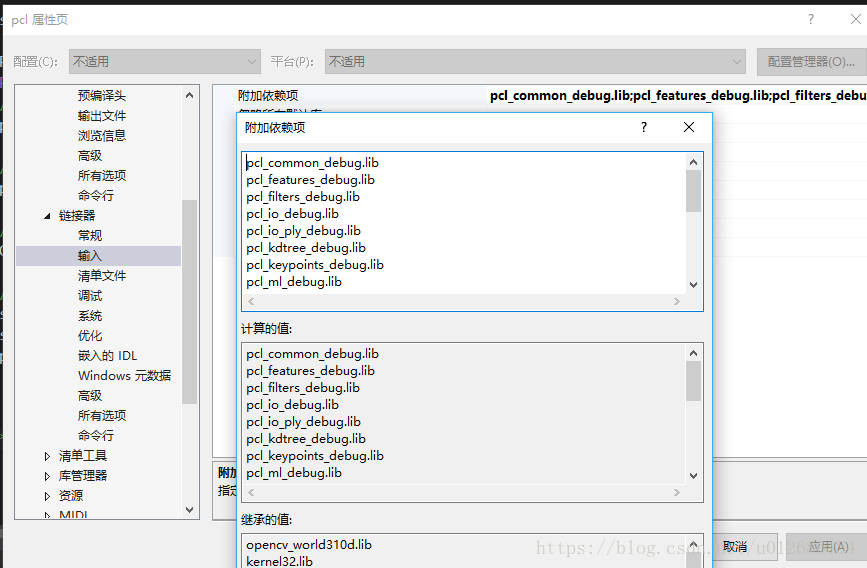Click scroll up arrow of property tree
The width and height of the screenshot is (867, 568).
[x=190, y=95]
